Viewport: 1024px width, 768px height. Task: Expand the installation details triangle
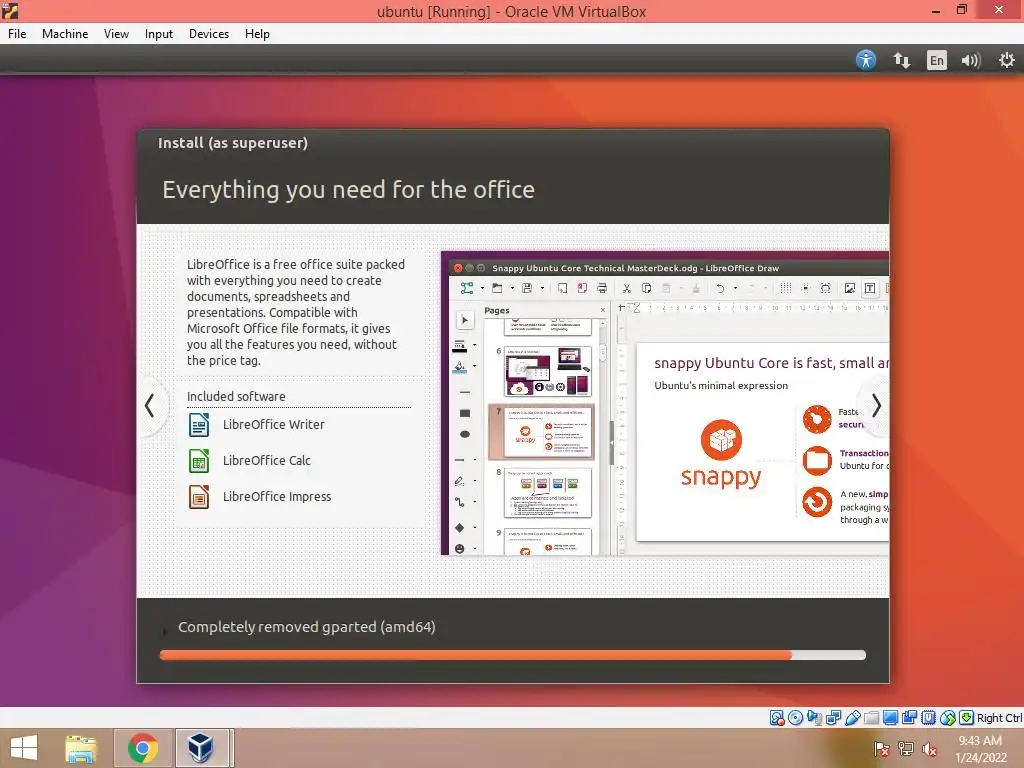(x=165, y=631)
